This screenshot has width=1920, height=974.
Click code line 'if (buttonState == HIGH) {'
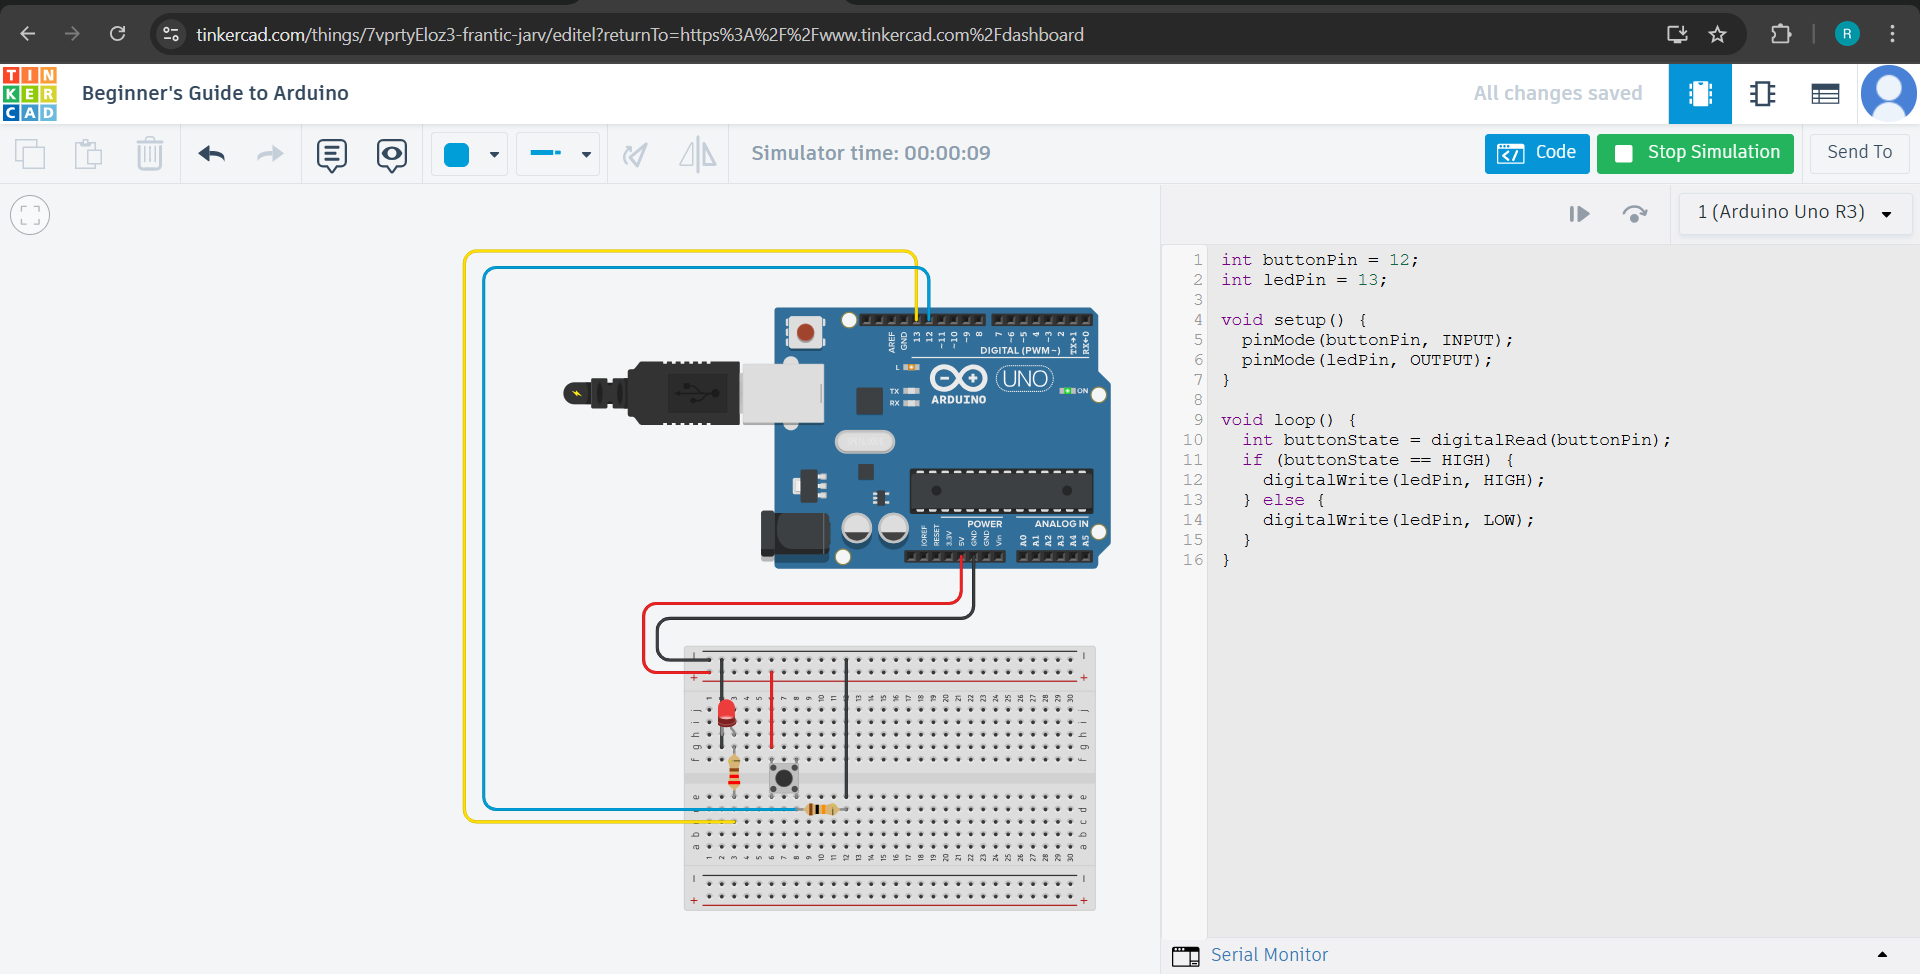point(1378,460)
